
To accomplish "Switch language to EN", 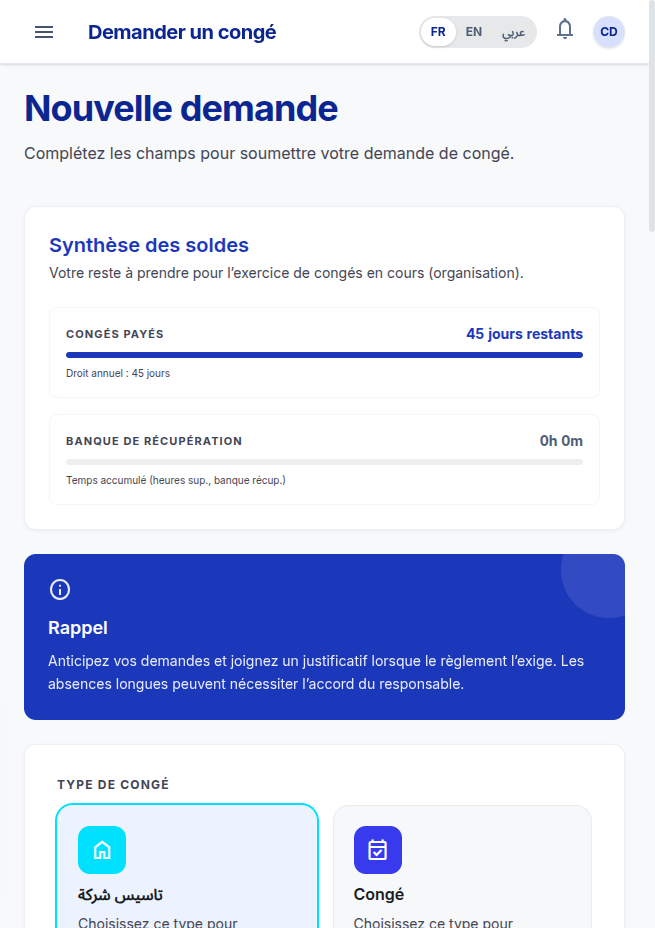I will [473, 32].
